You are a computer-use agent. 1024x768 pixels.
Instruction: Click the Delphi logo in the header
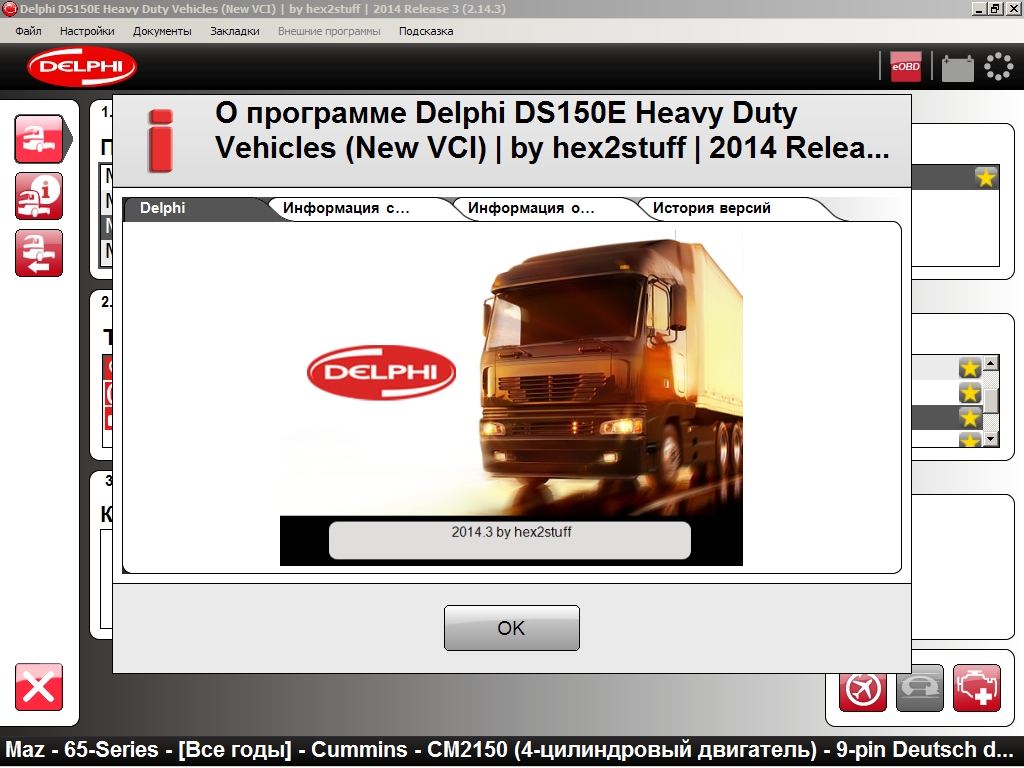82,67
